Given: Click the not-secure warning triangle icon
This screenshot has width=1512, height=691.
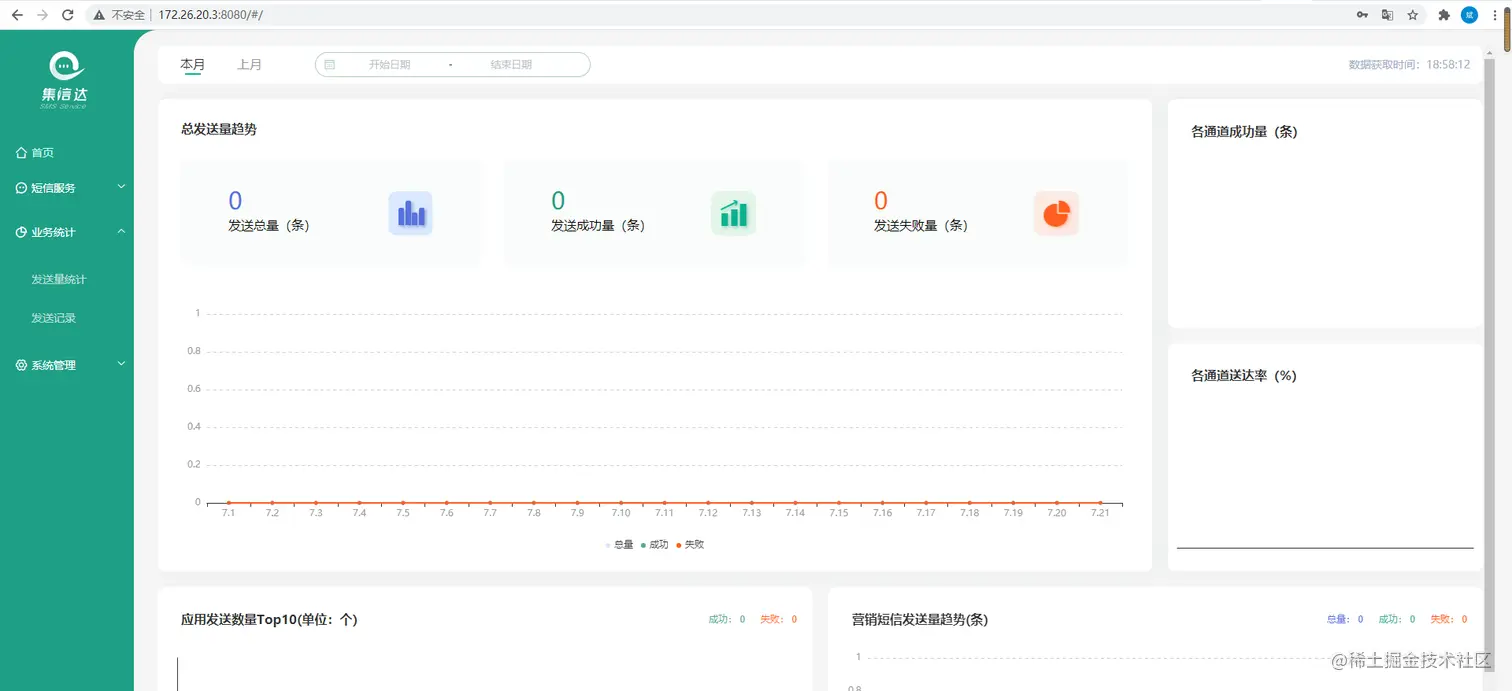Looking at the screenshot, I should (x=99, y=15).
